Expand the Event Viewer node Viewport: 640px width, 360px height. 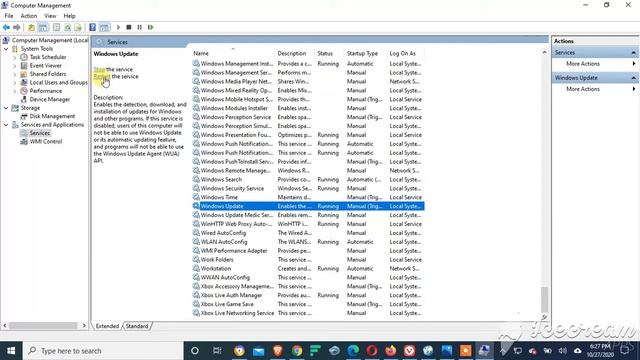15,66
